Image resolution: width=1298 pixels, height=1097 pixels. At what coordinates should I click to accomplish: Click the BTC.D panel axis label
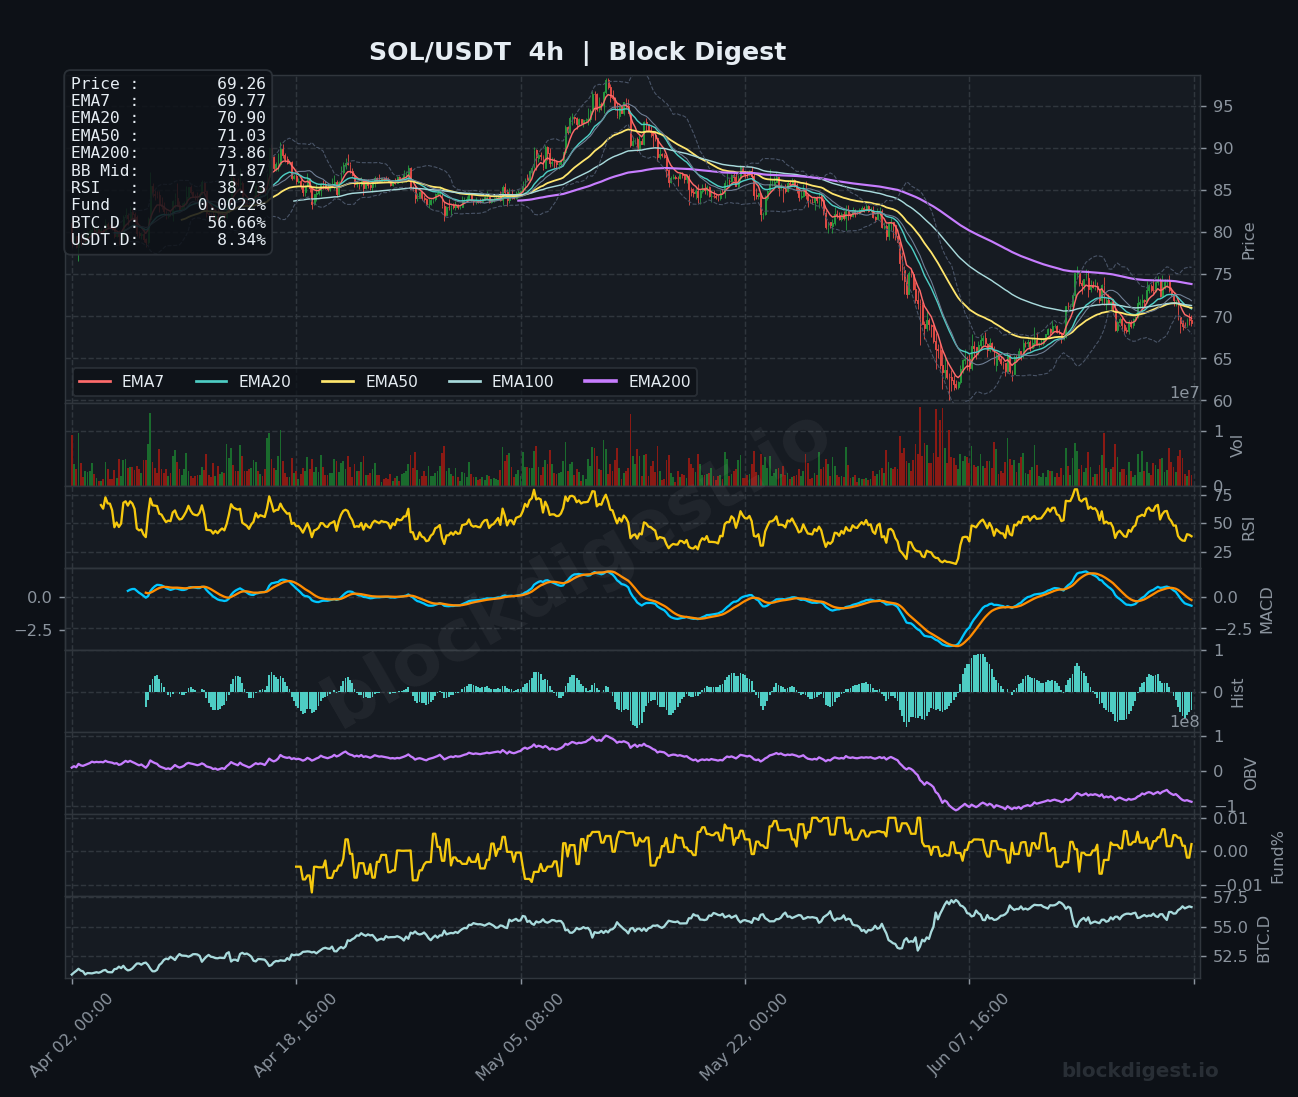pyautogui.click(x=1263, y=939)
